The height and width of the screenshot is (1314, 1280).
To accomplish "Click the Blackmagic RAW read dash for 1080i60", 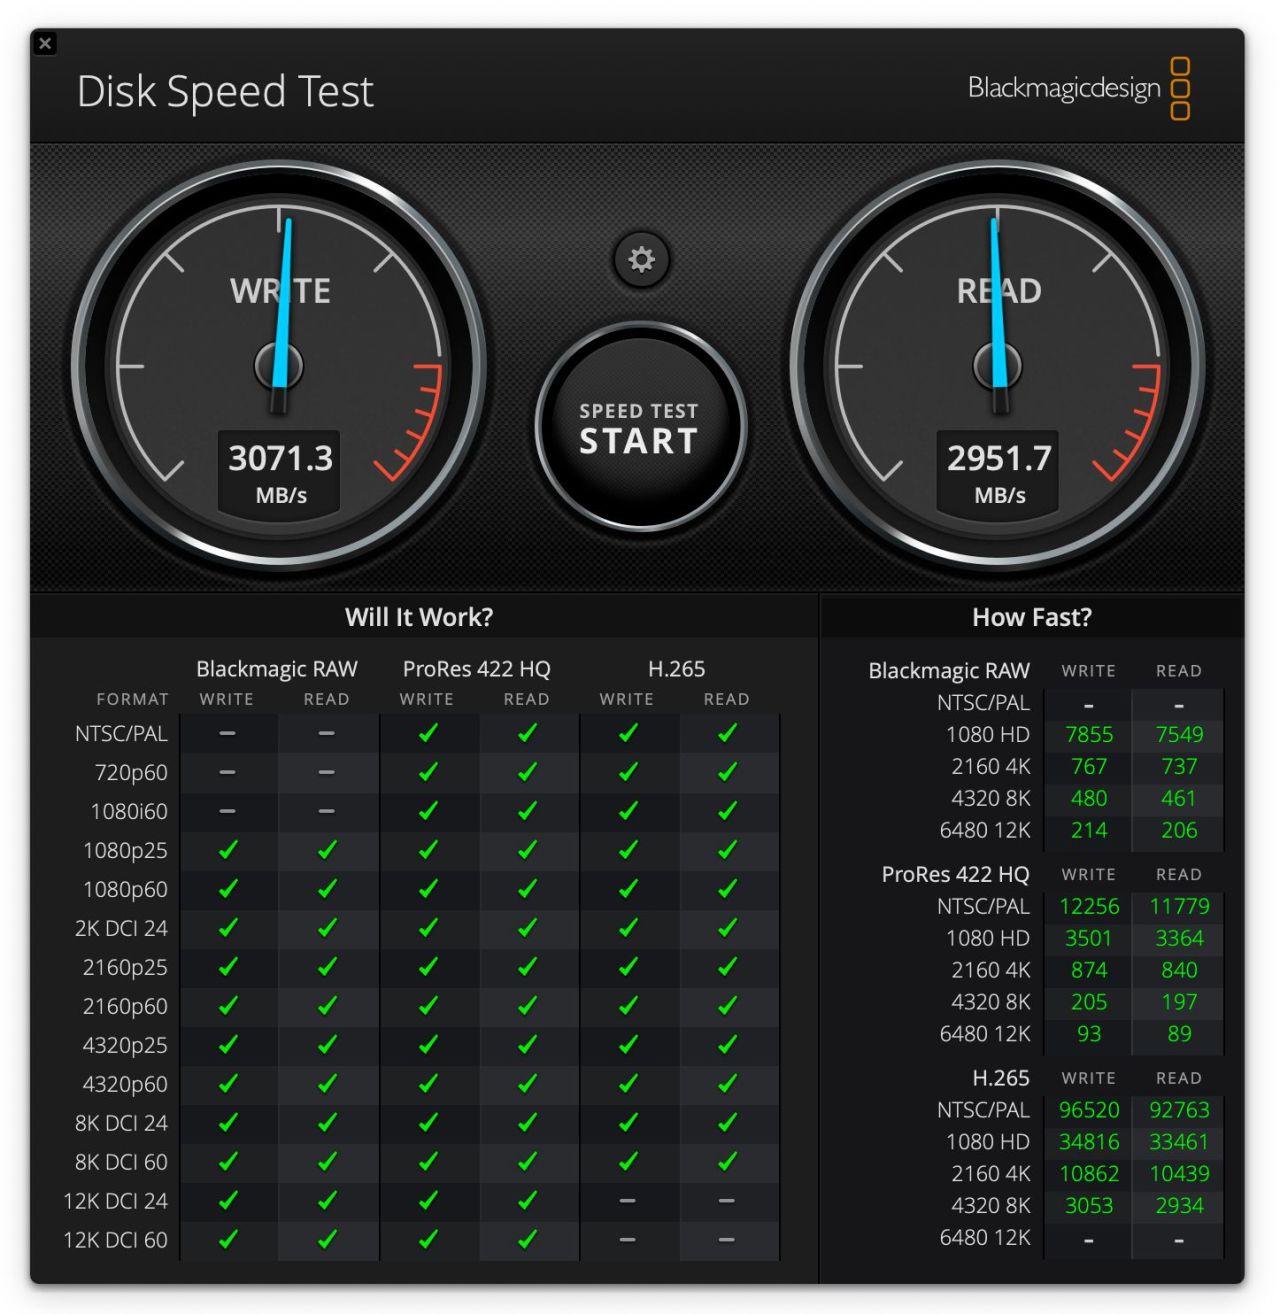I will click(327, 811).
